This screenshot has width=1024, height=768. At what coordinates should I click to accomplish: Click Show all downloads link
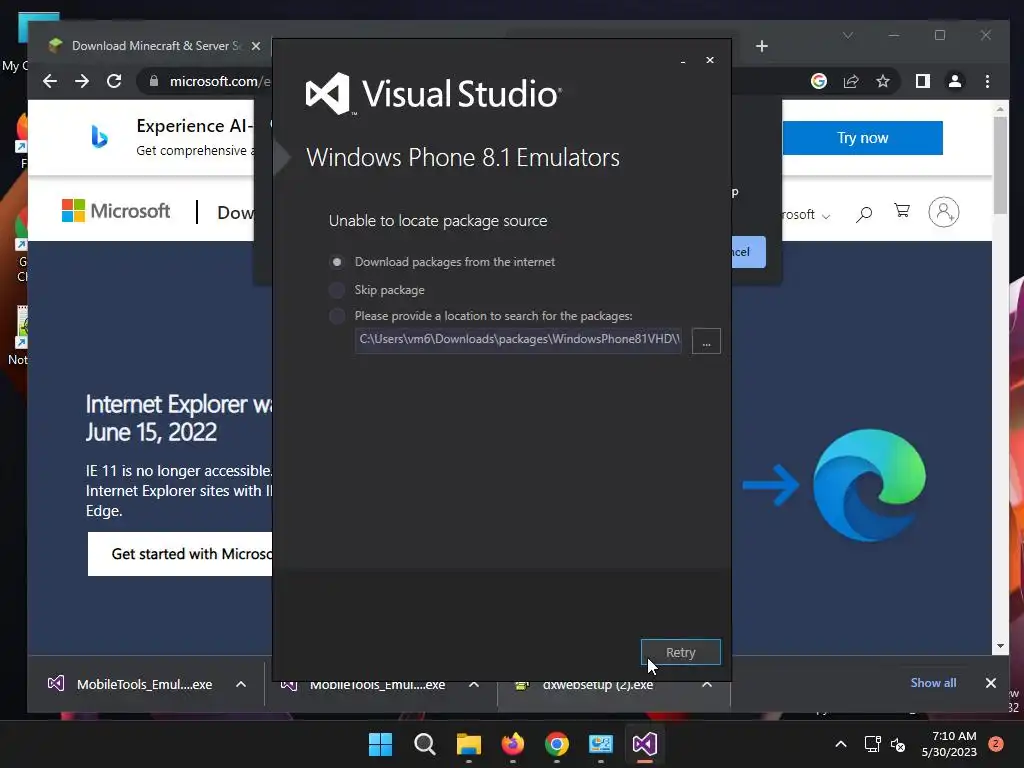(x=933, y=682)
